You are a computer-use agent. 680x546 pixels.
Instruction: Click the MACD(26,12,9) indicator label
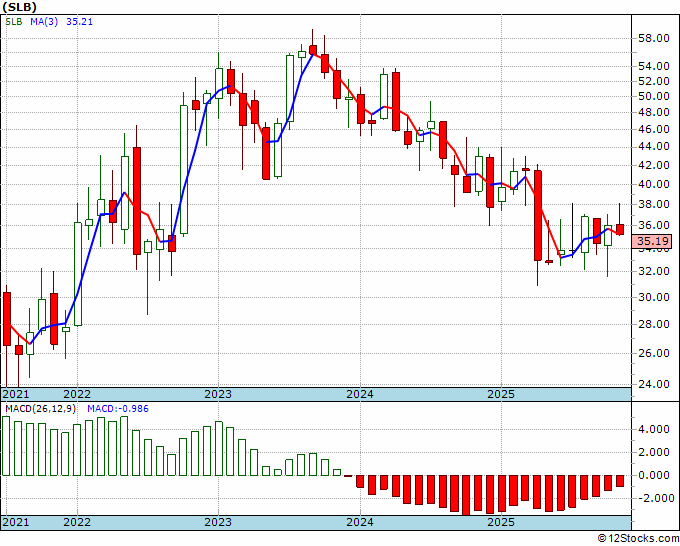tap(42, 409)
